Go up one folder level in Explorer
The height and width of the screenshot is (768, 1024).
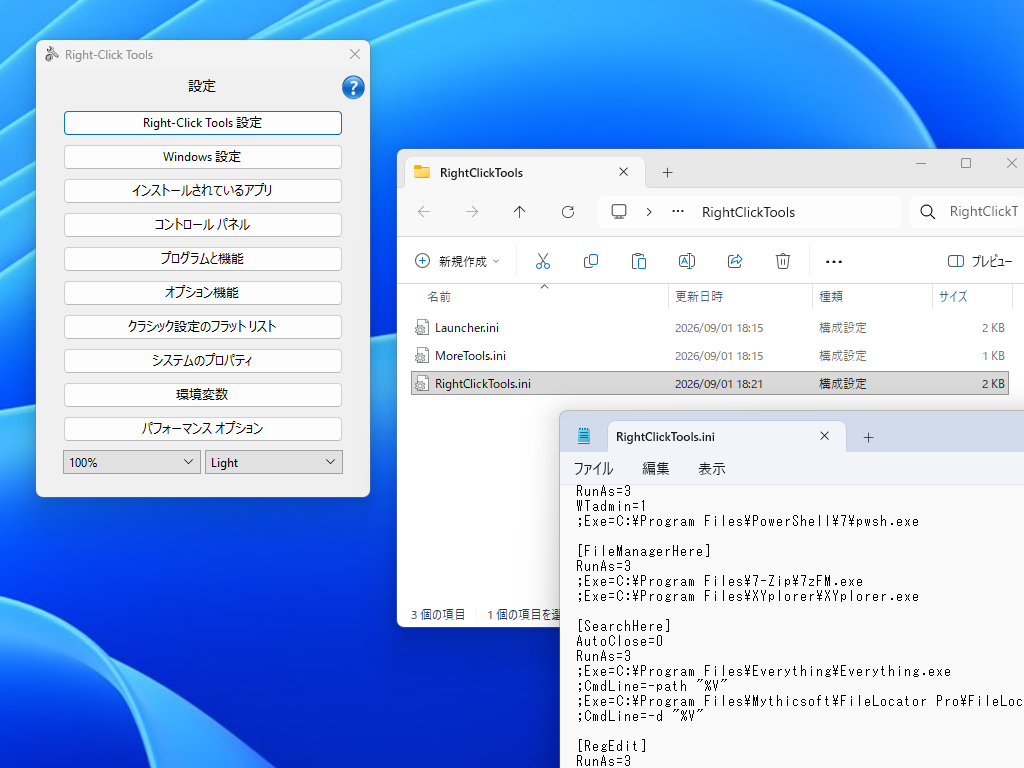pyautogui.click(x=519, y=212)
